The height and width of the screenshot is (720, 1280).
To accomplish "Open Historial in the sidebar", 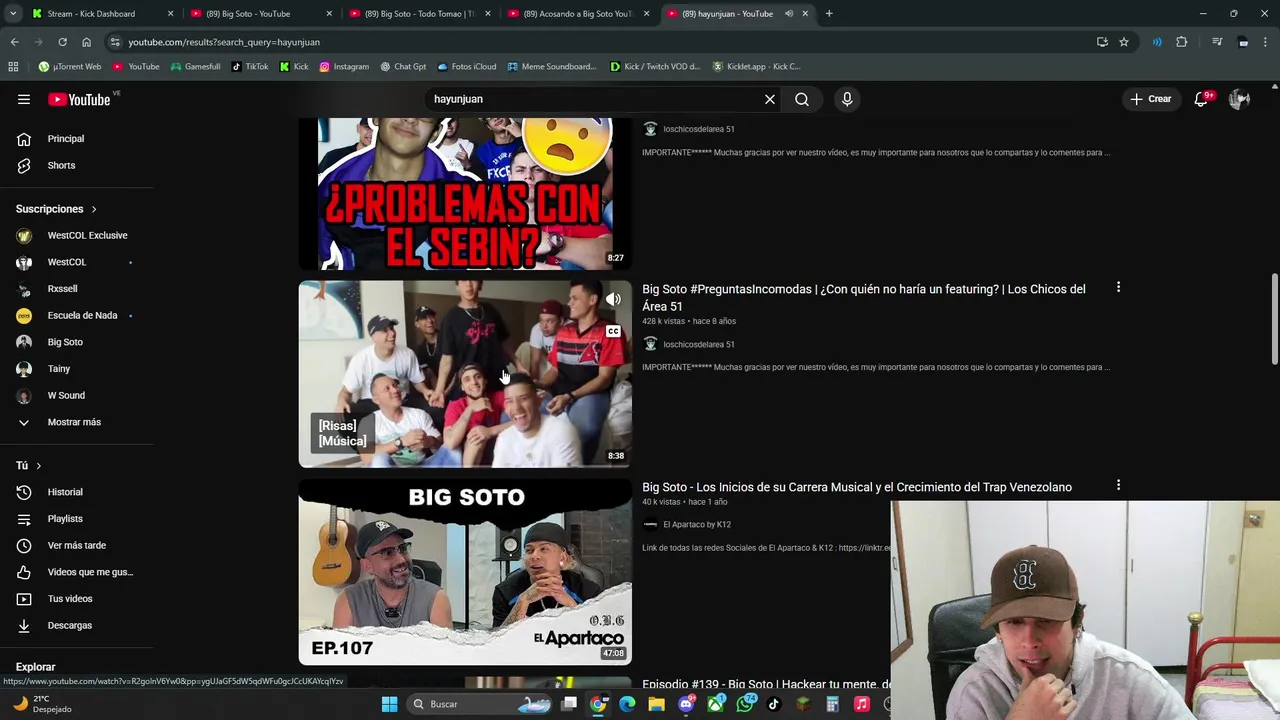I will 65,492.
